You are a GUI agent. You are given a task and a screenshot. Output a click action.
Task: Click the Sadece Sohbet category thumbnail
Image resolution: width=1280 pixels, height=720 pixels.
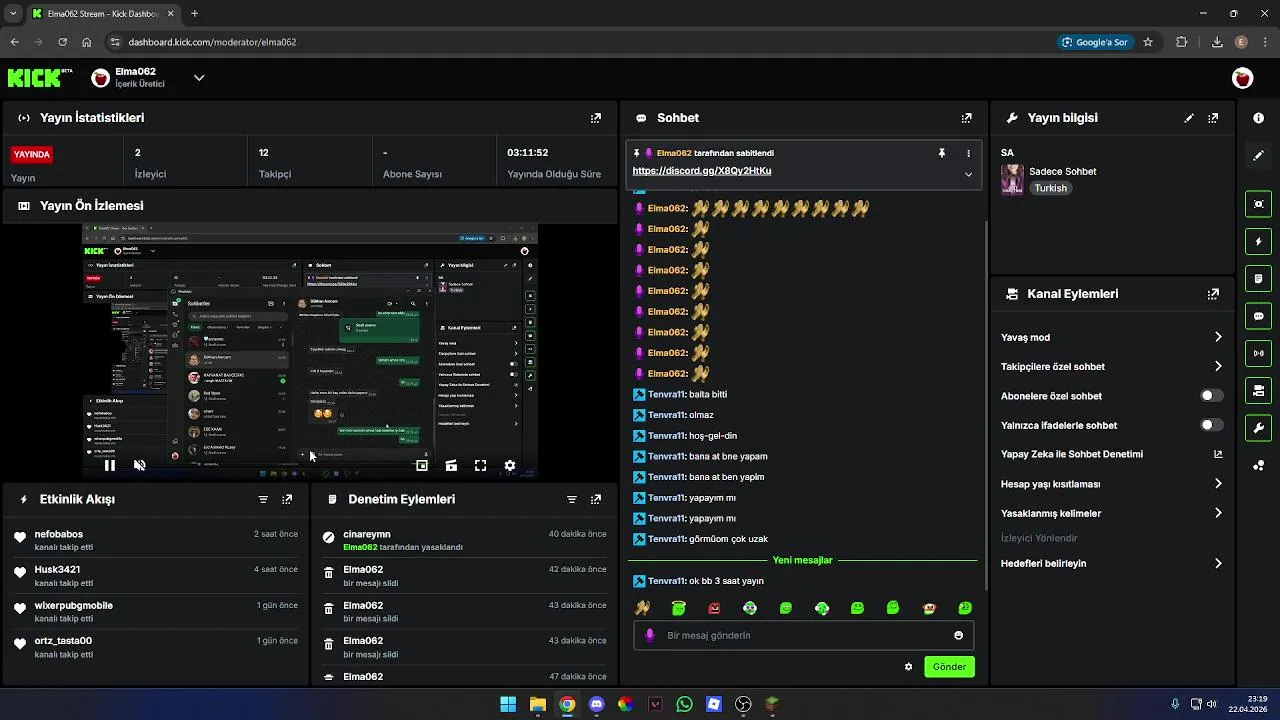tap(1012, 179)
